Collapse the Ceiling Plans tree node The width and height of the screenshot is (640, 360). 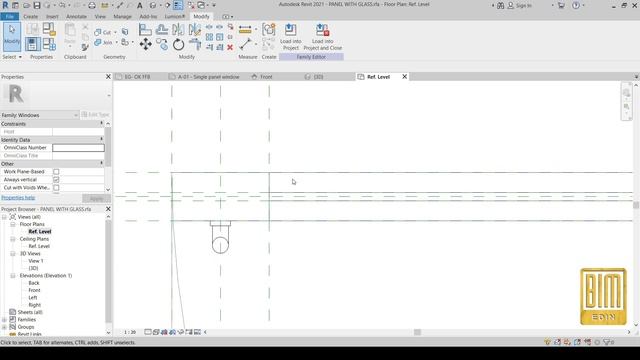[13, 239]
